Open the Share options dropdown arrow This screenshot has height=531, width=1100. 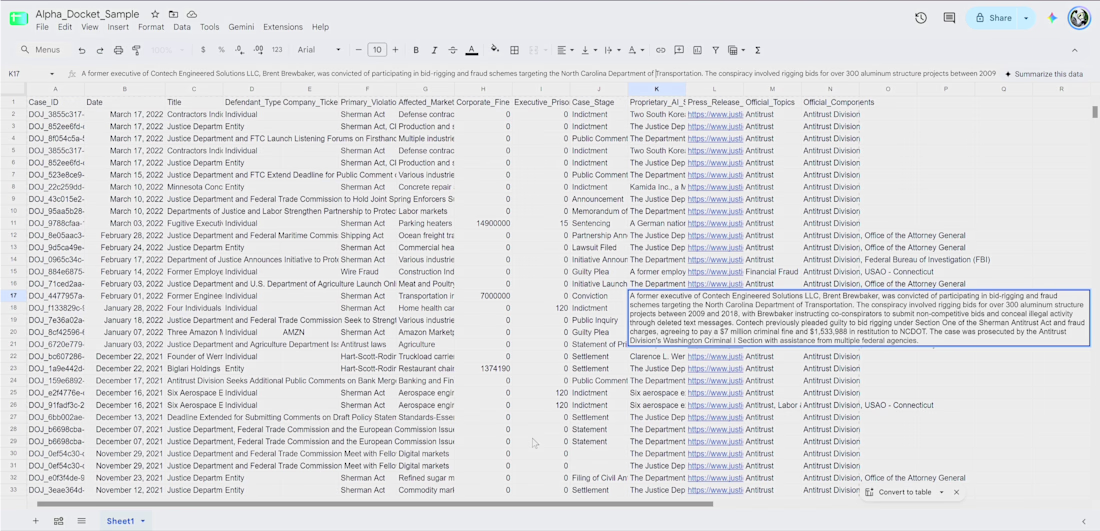click(1027, 18)
